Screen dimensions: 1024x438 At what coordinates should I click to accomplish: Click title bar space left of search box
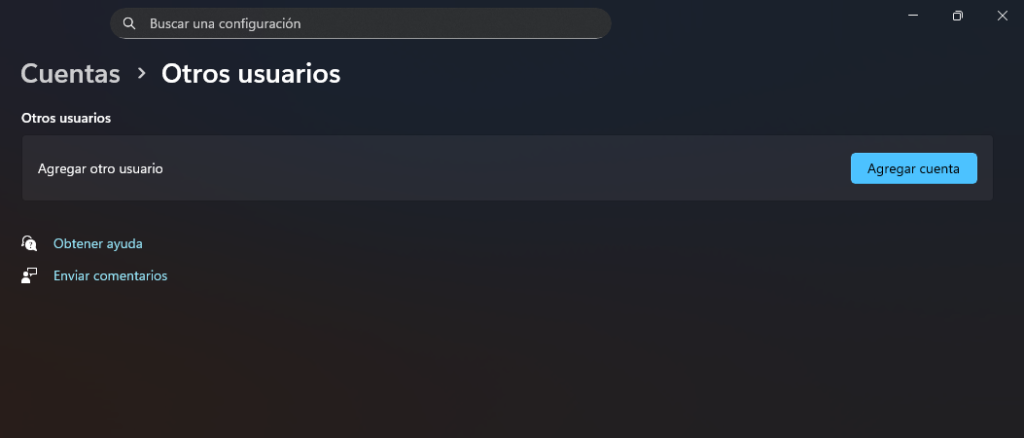(x=55, y=22)
